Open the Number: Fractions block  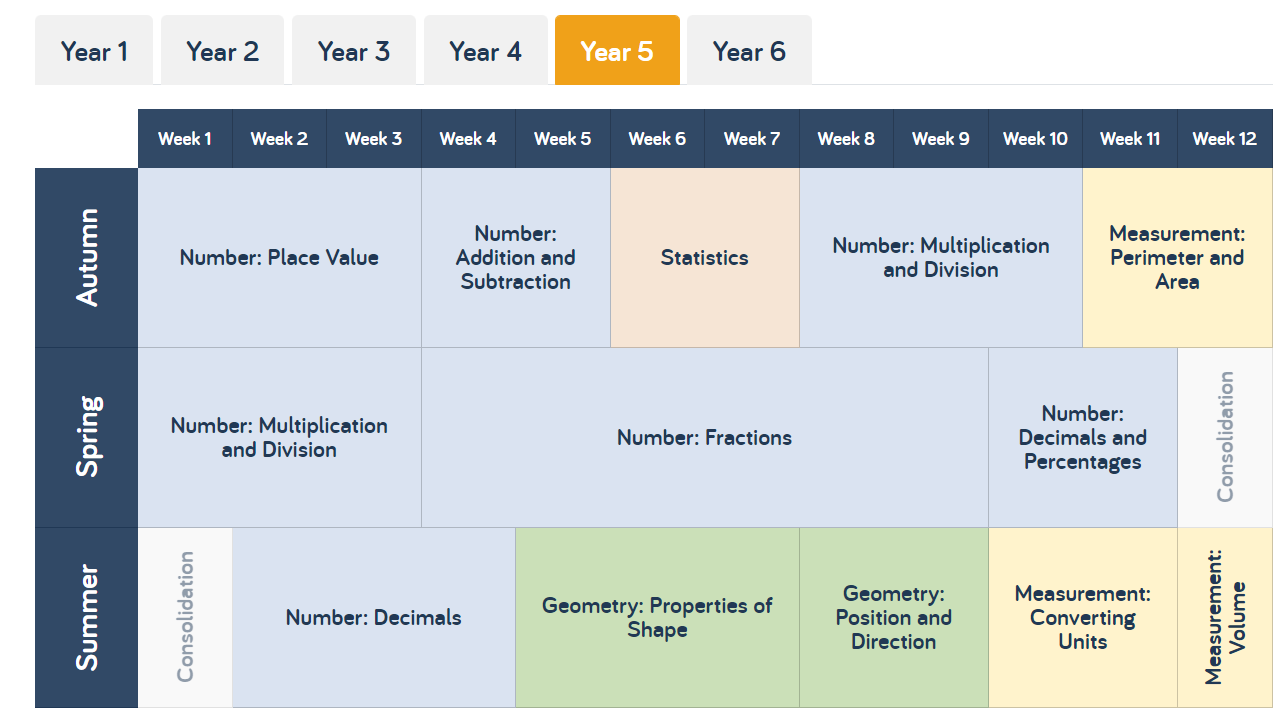tap(705, 438)
